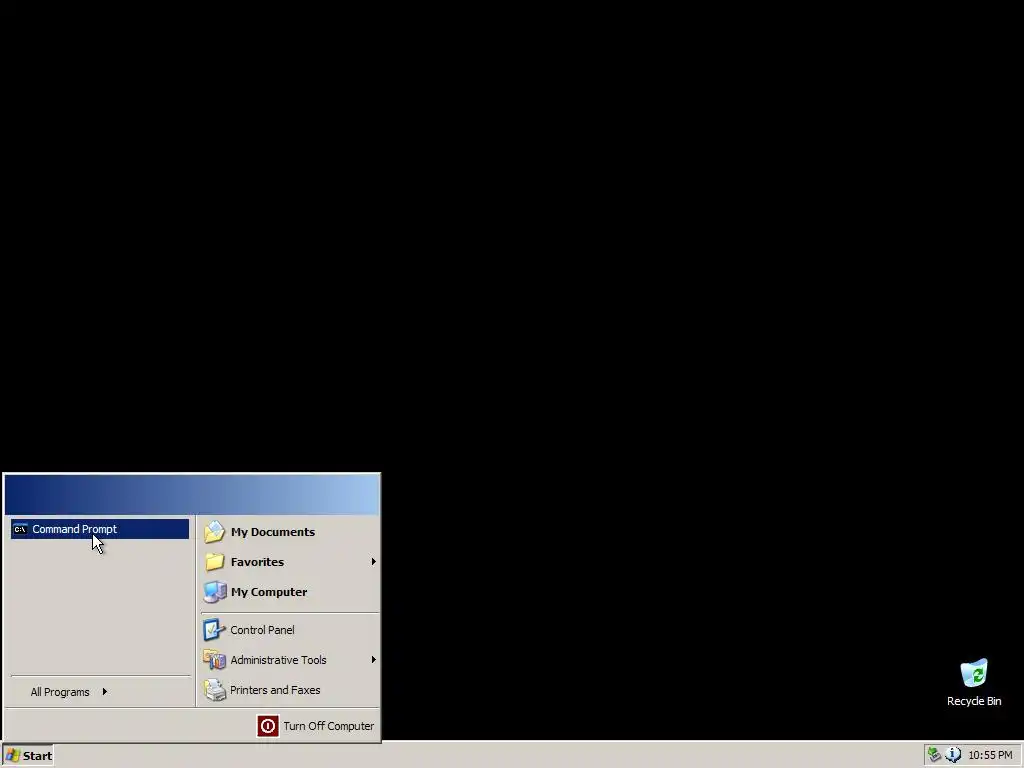1024x768 pixels.
Task: Open the Favorites menu entry
Action: (x=290, y=562)
